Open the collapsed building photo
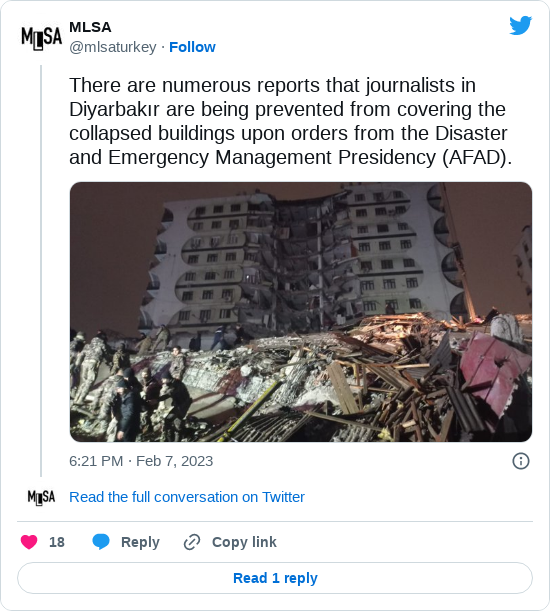Image resolution: width=550 pixels, height=611 pixels. [301, 312]
